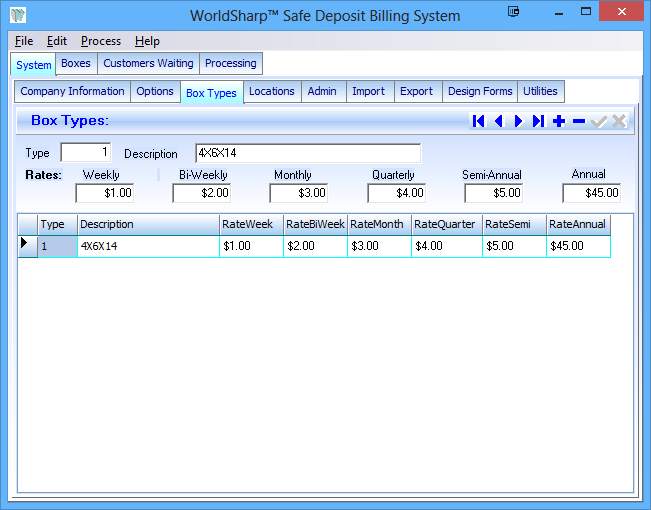This screenshot has width=651, height=510.
Task: Close the WorldSharp window
Action: [622, 12]
